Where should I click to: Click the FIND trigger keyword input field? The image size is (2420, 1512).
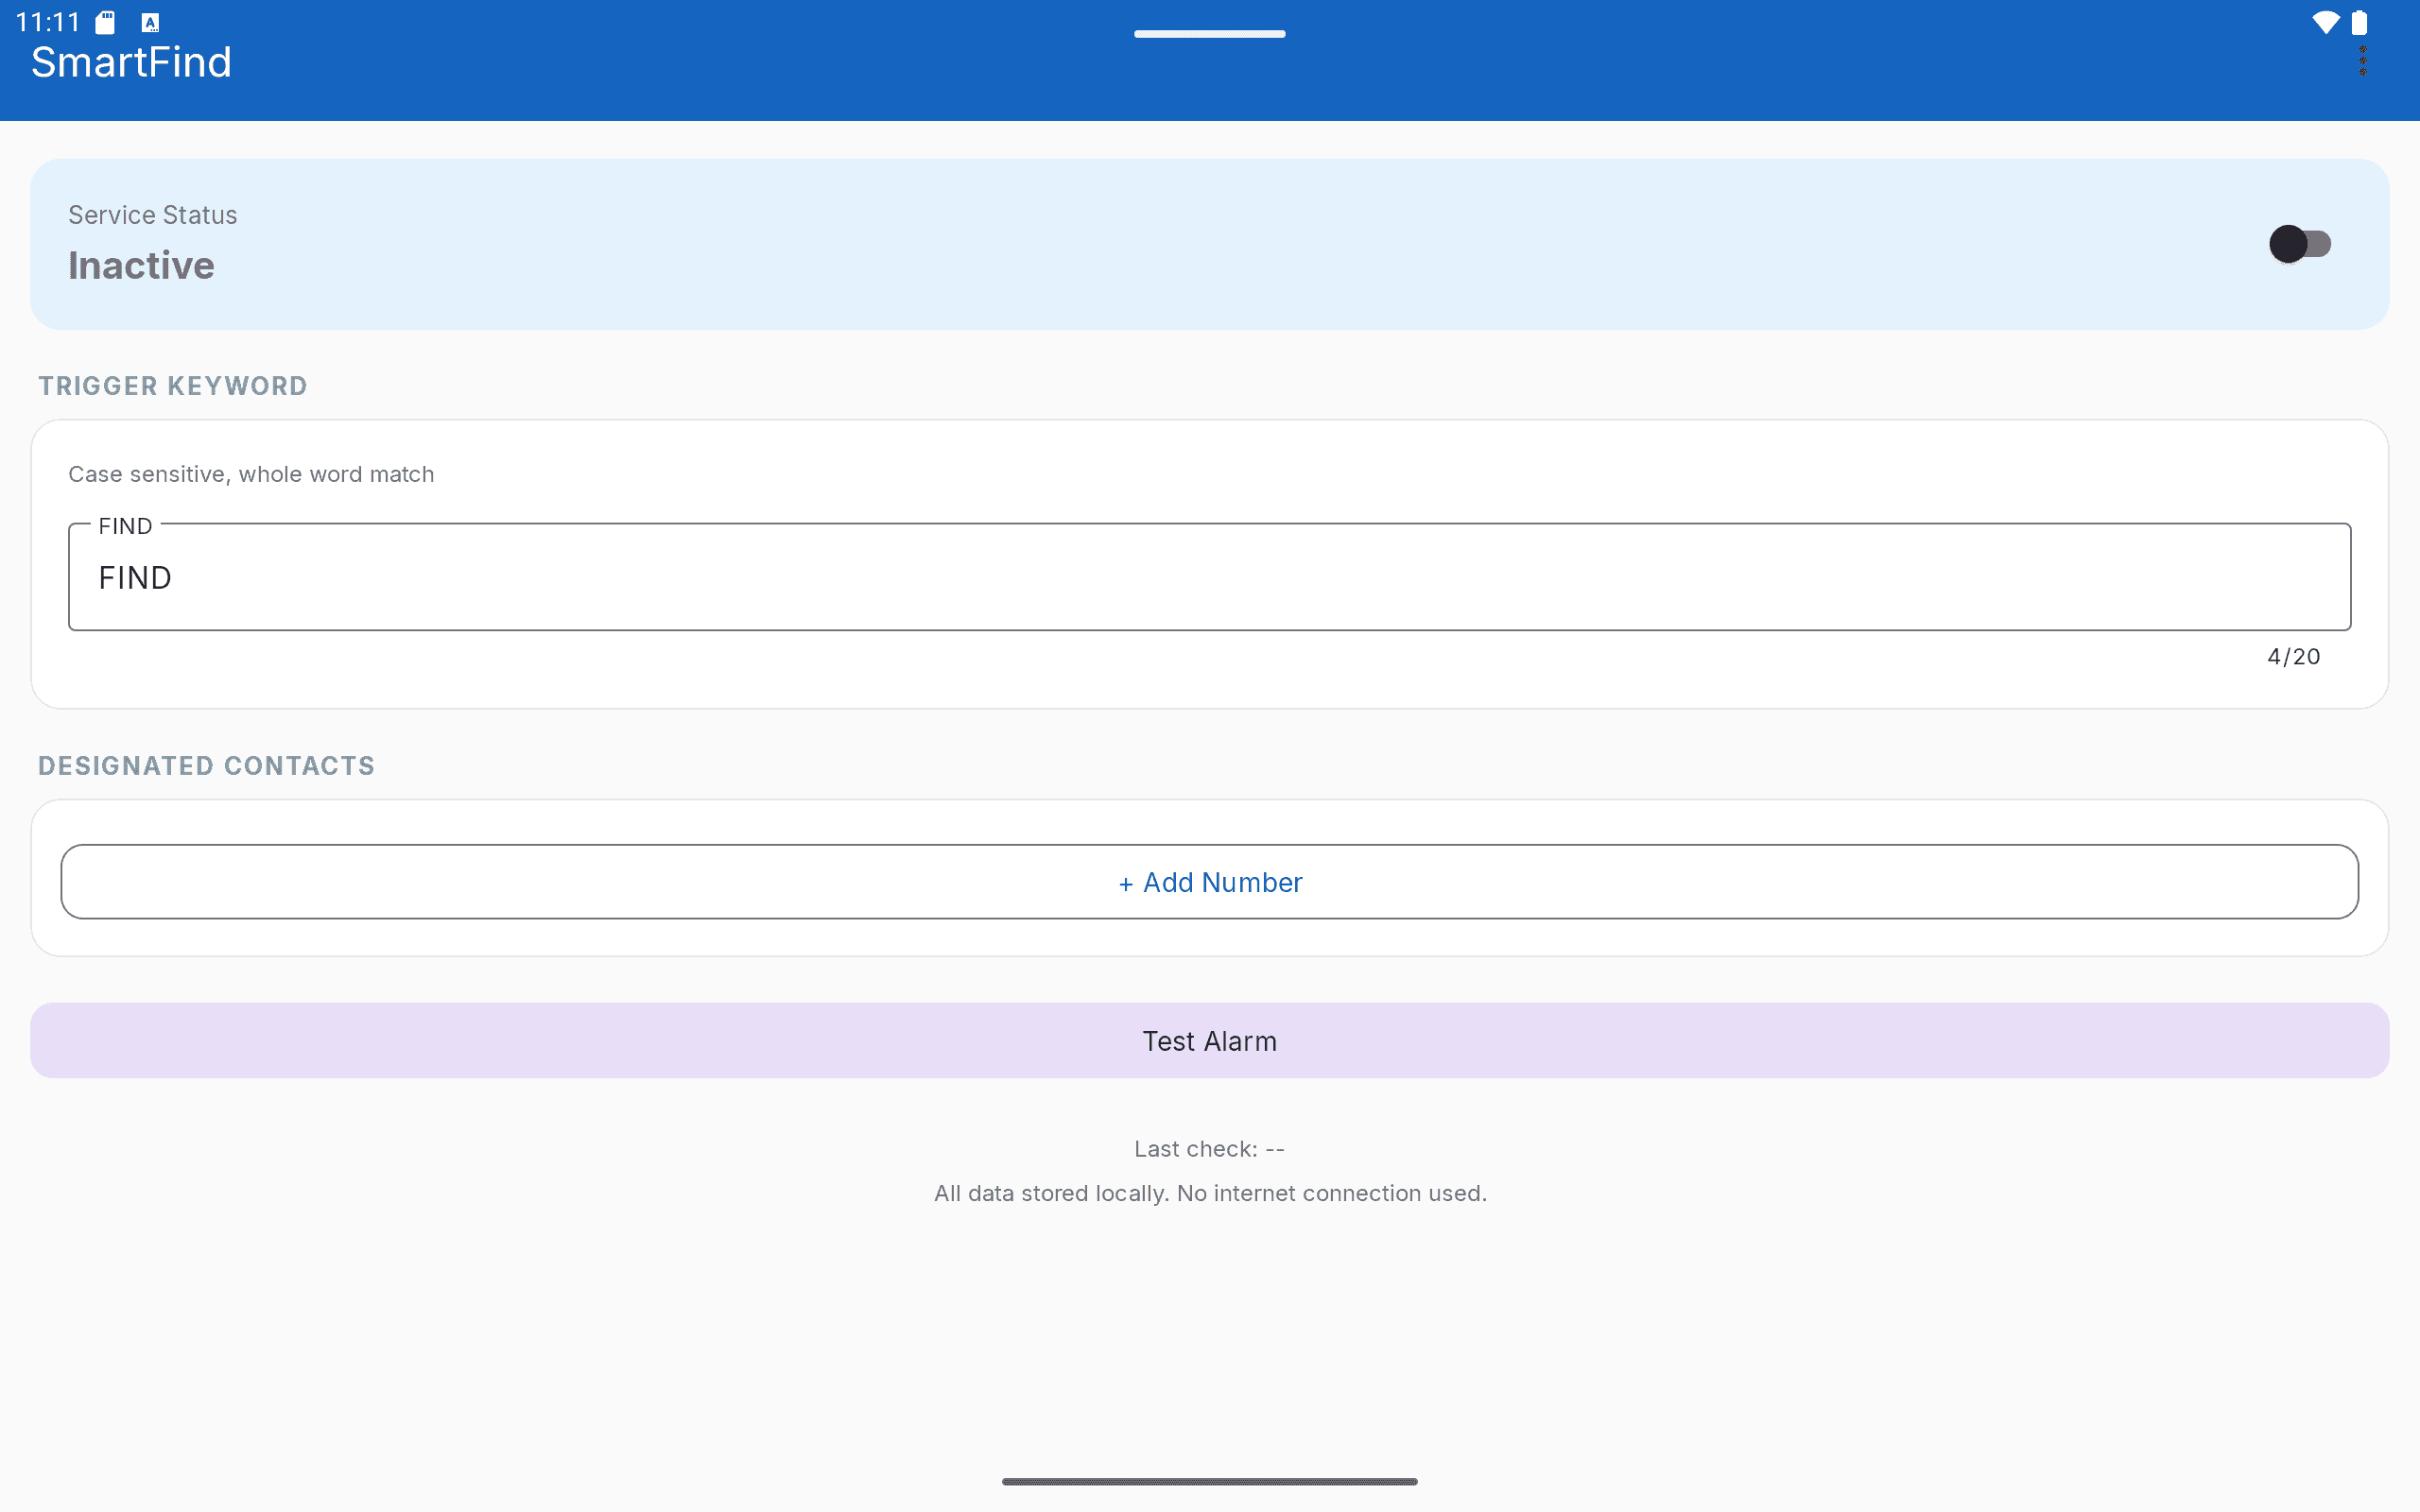point(1209,577)
